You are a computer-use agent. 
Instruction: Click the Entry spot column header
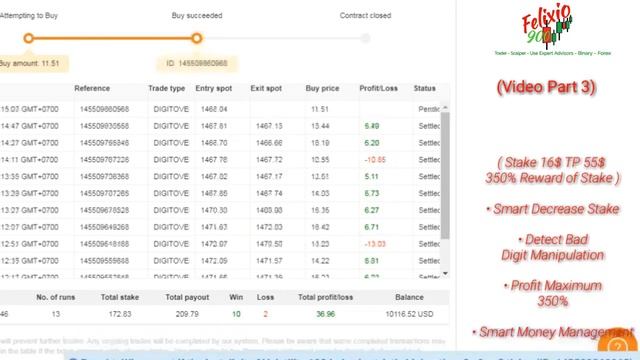pos(213,89)
